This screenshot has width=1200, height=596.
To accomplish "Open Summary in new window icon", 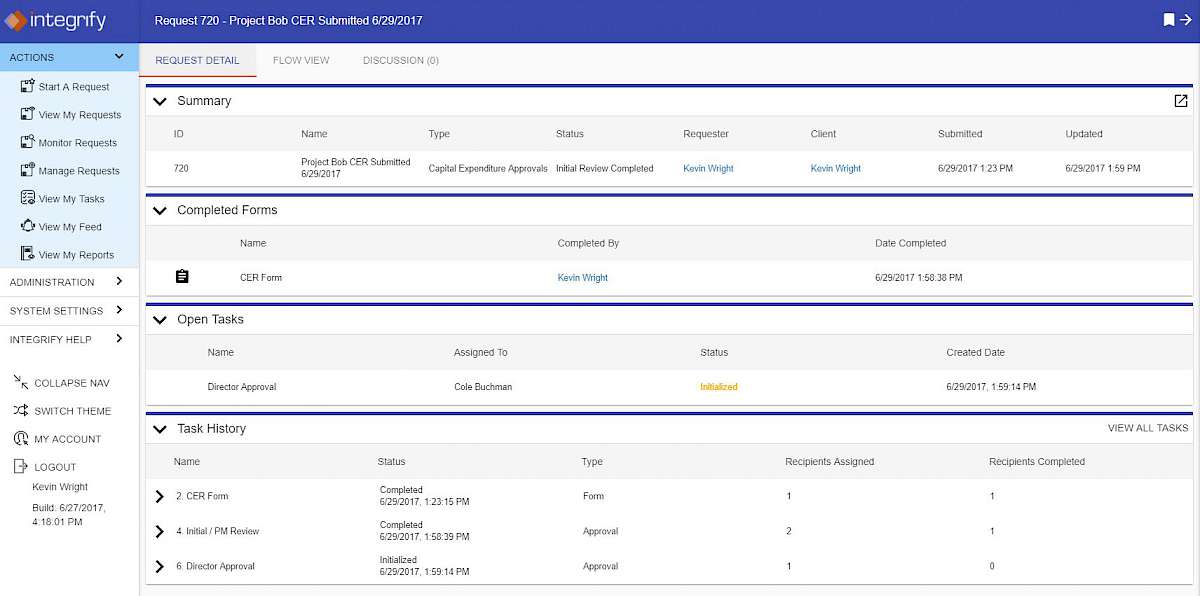I will coord(1181,101).
